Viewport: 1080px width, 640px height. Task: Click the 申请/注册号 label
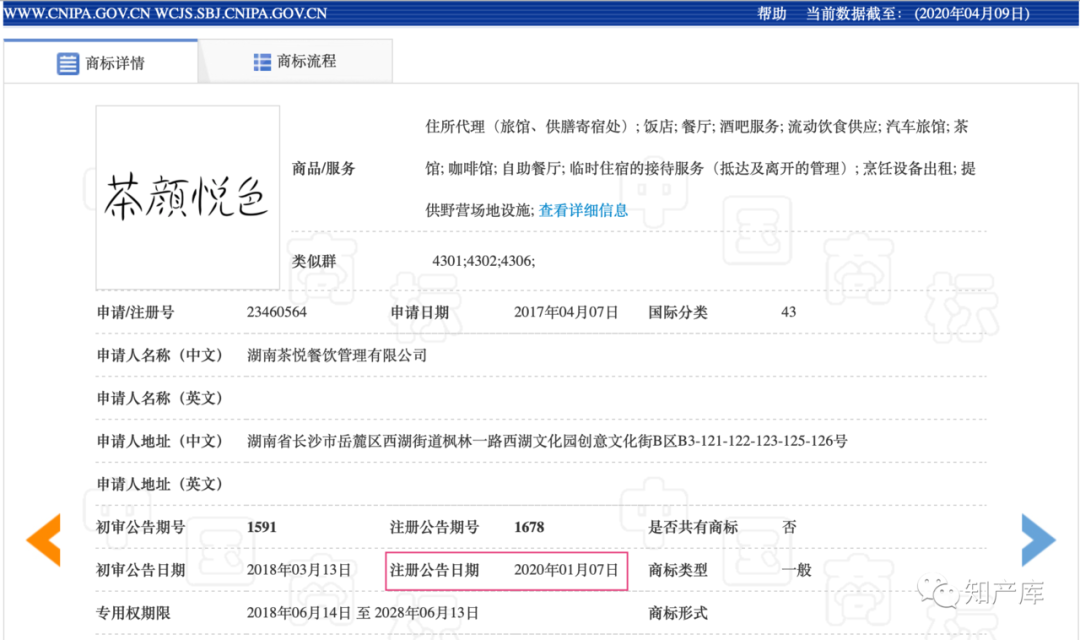tap(135, 312)
